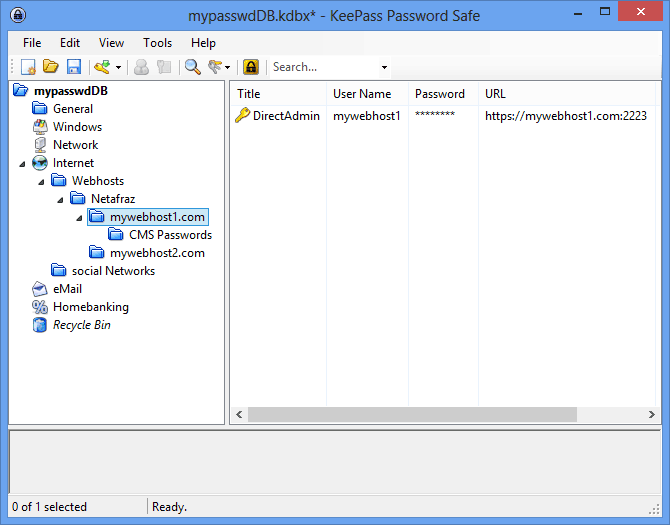Image resolution: width=670 pixels, height=525 pixels.
Task: Click the Add Entry key icon
Action: coord(103,67)
